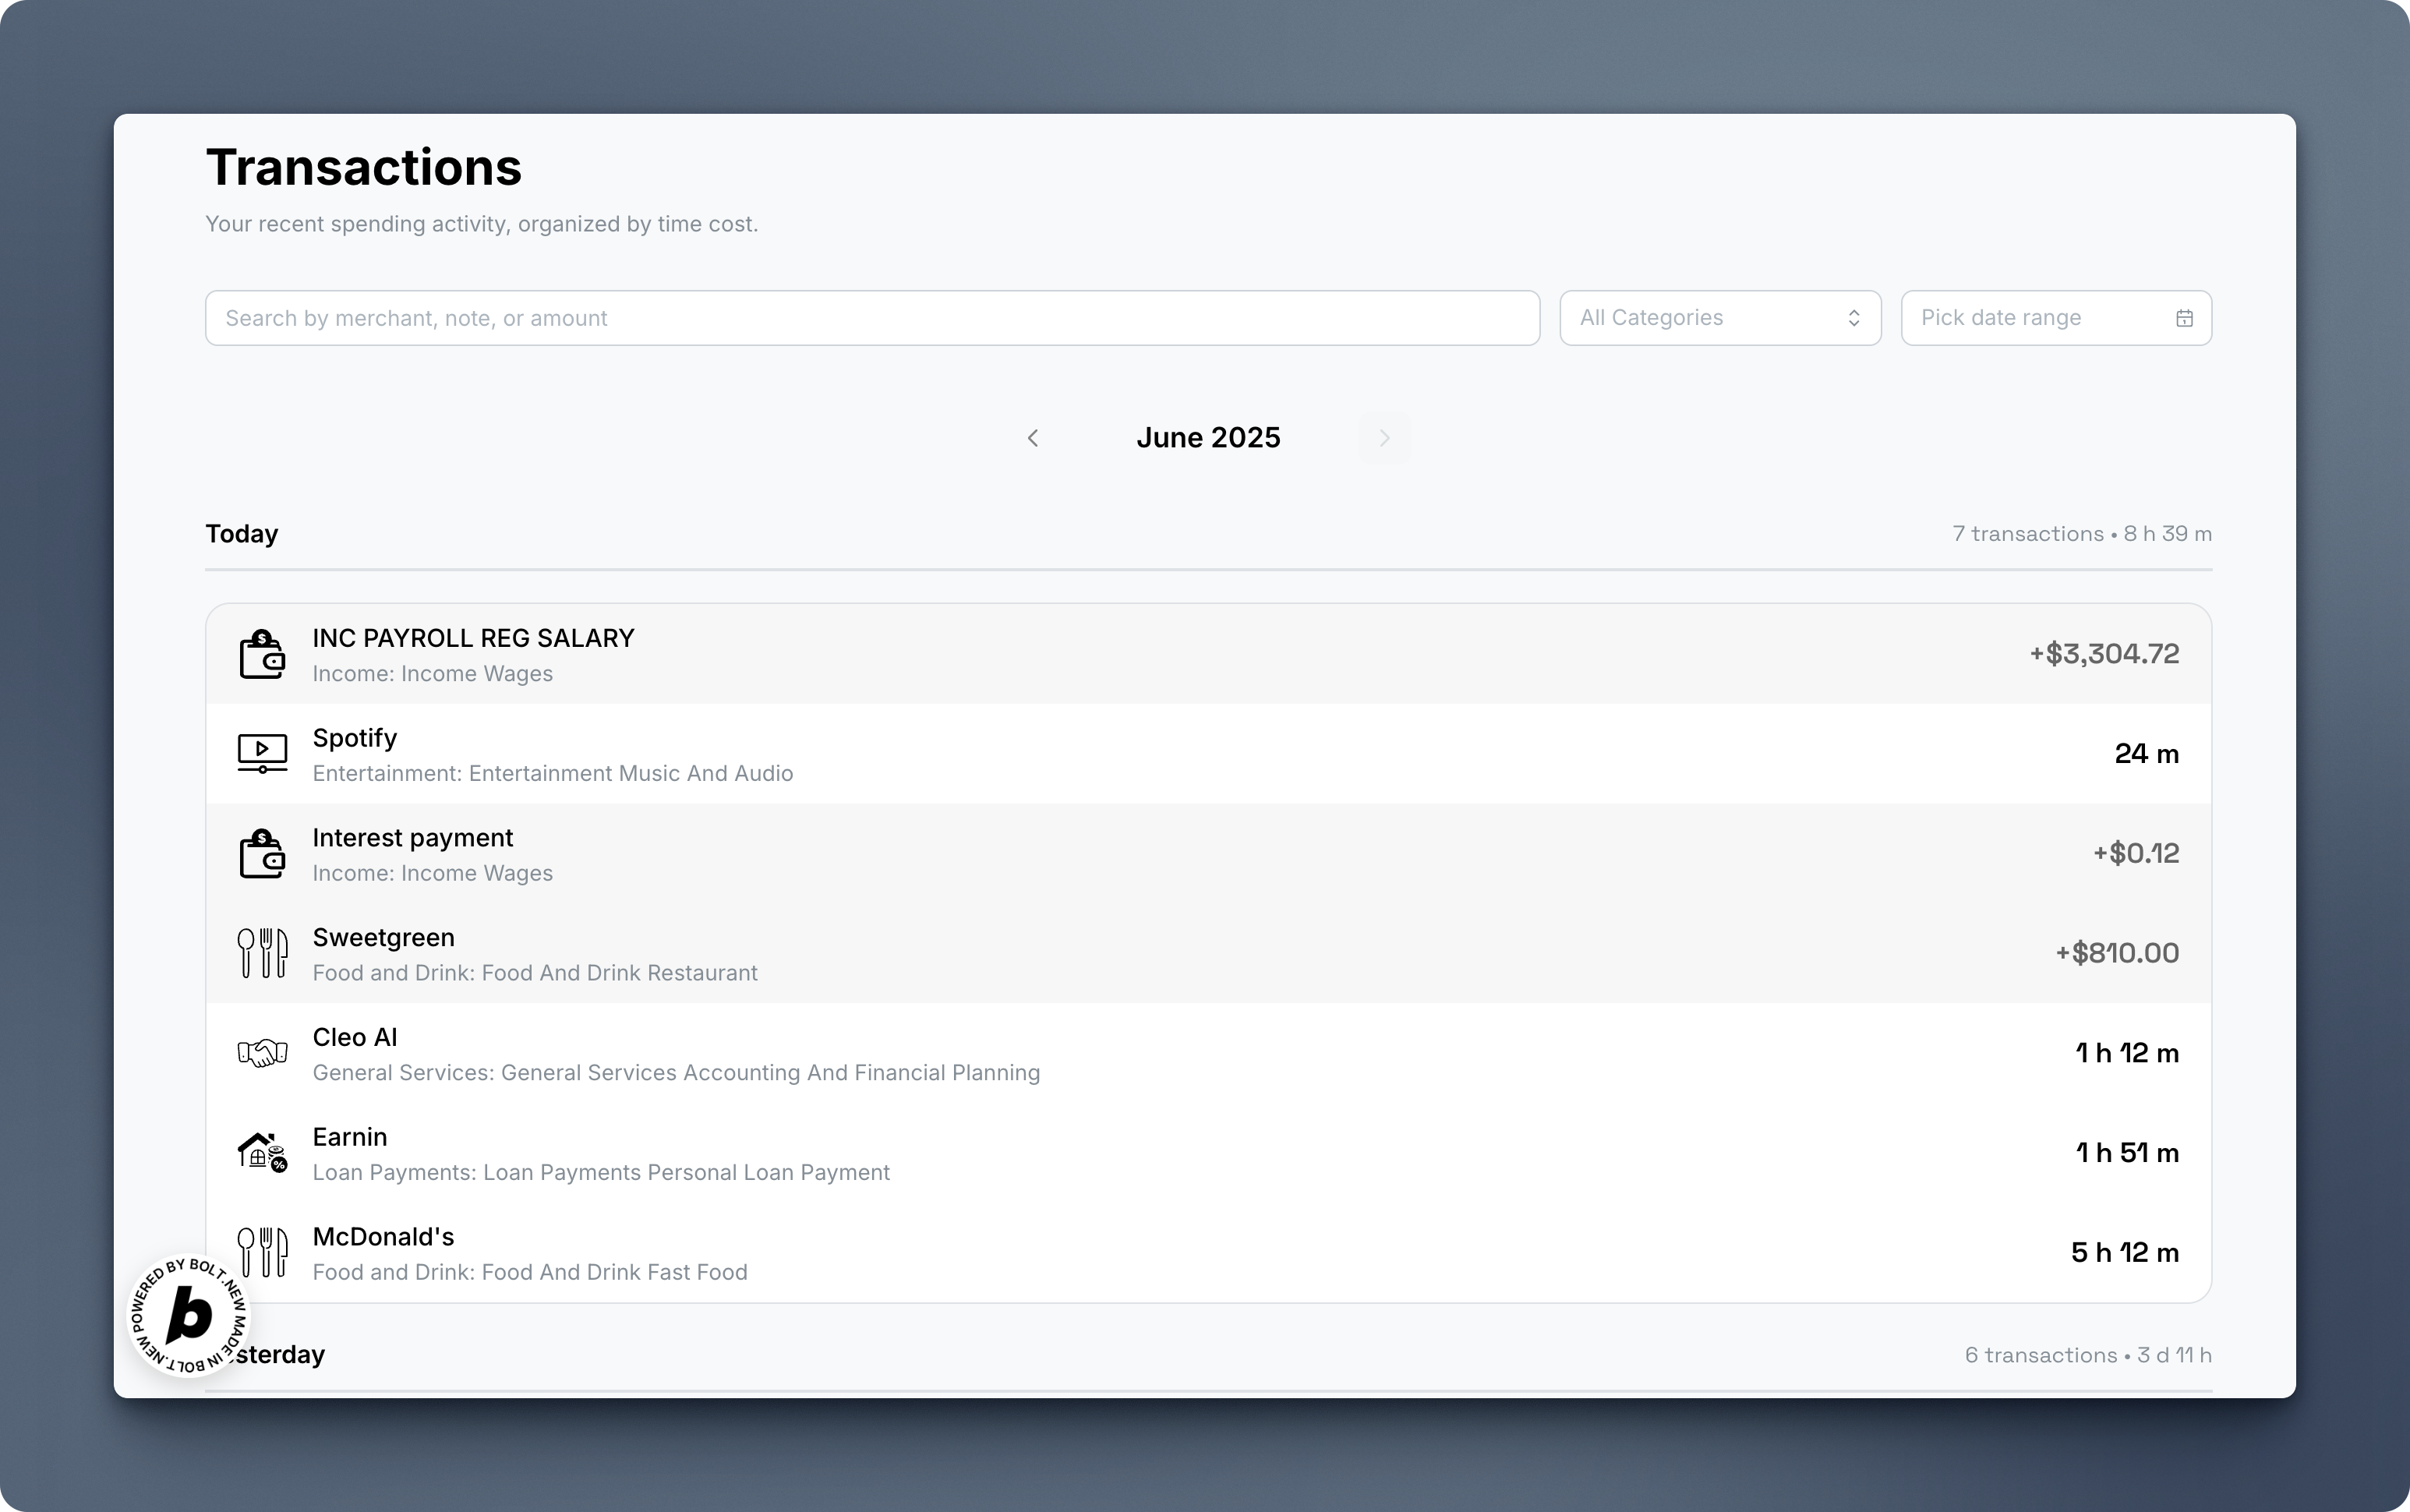Screen dimensions: 2410x1512
Task: Click the wallet icon beside INC PAYROLL REG SALARY
Action: [x=262, y=654]
